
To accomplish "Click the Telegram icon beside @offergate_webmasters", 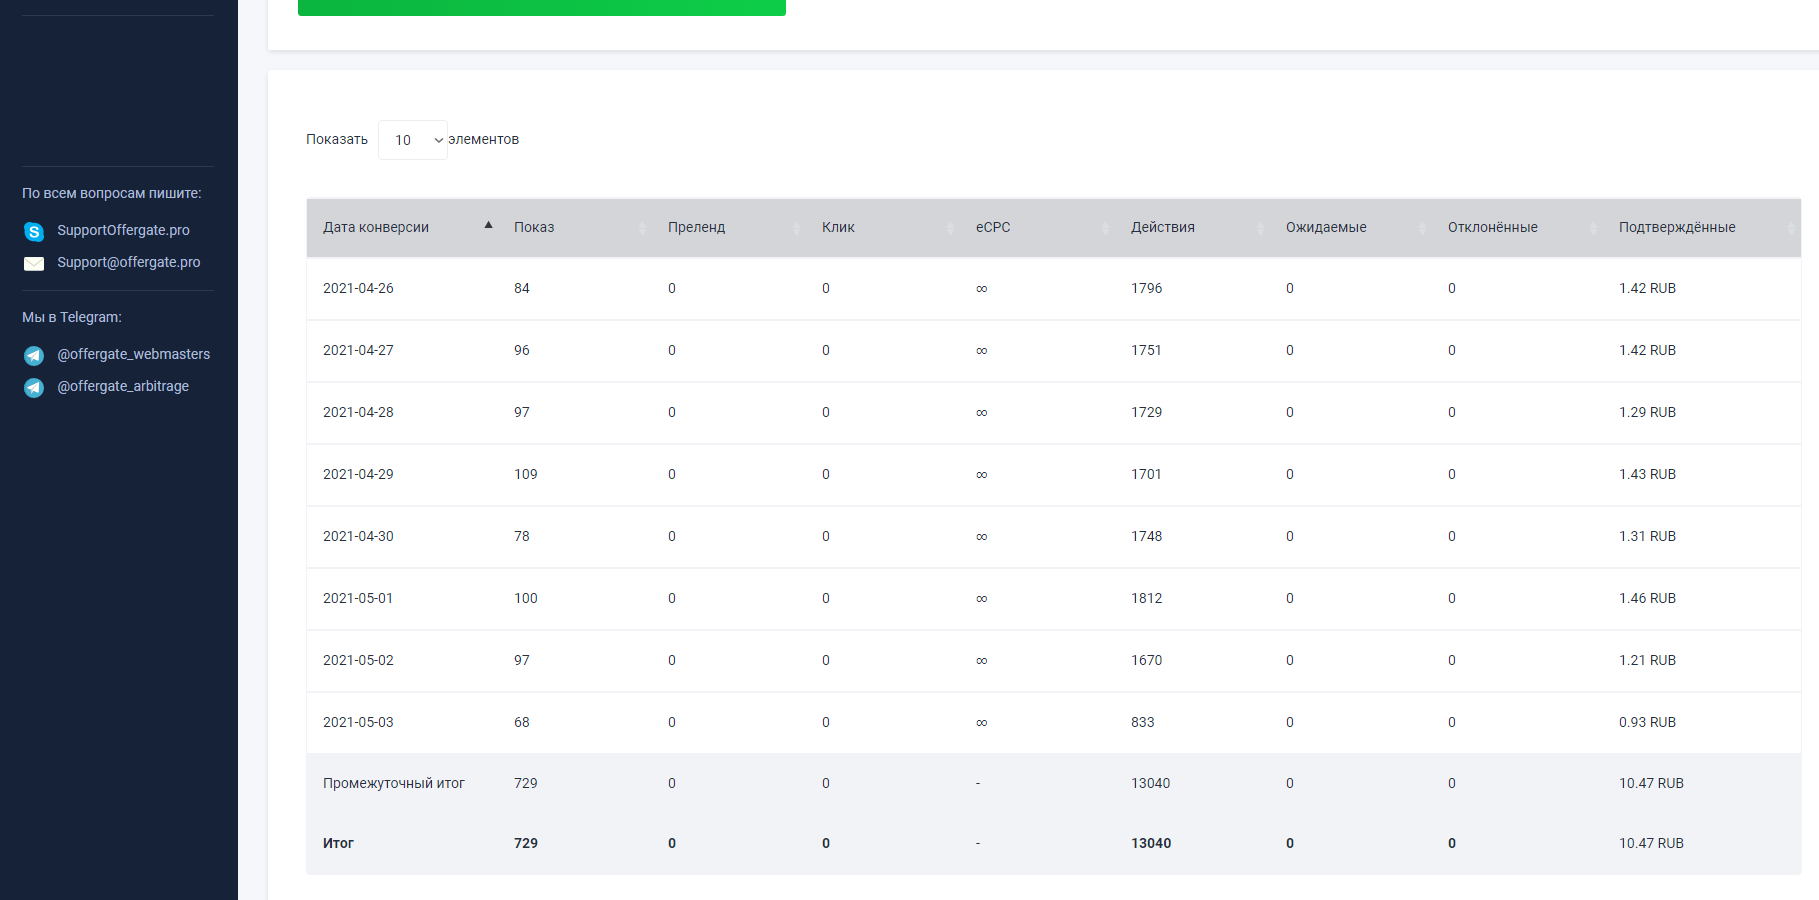I will 34,355.
